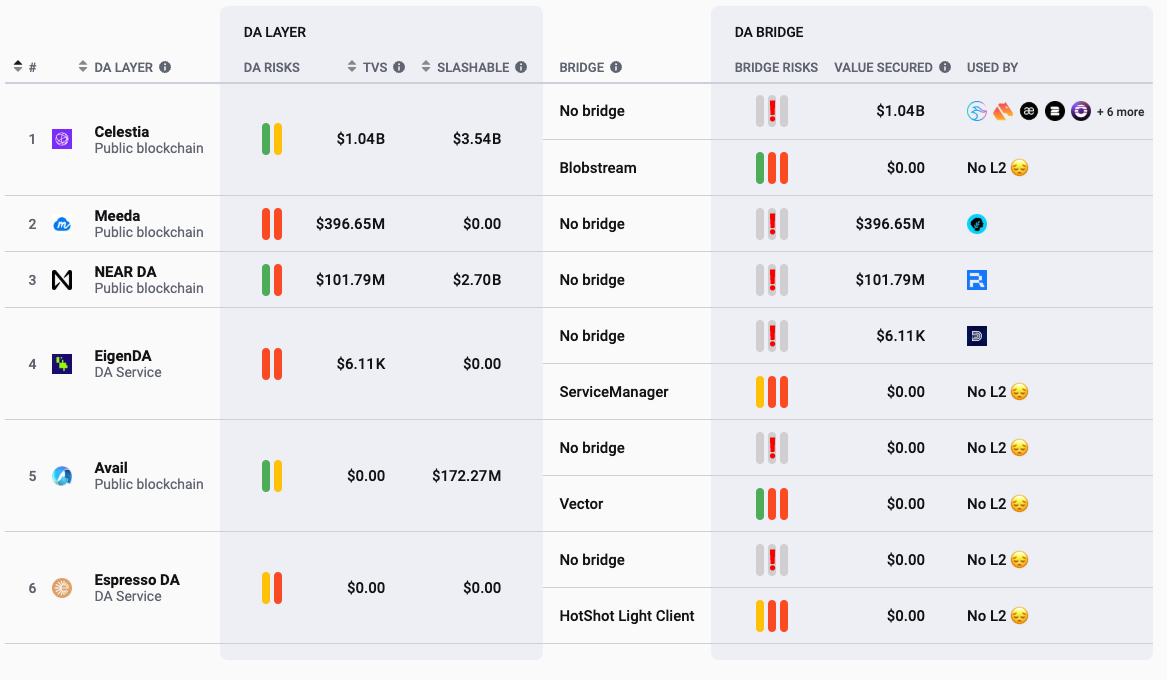
Task: Click Meeda's Used By project icon
Action: 976,223
